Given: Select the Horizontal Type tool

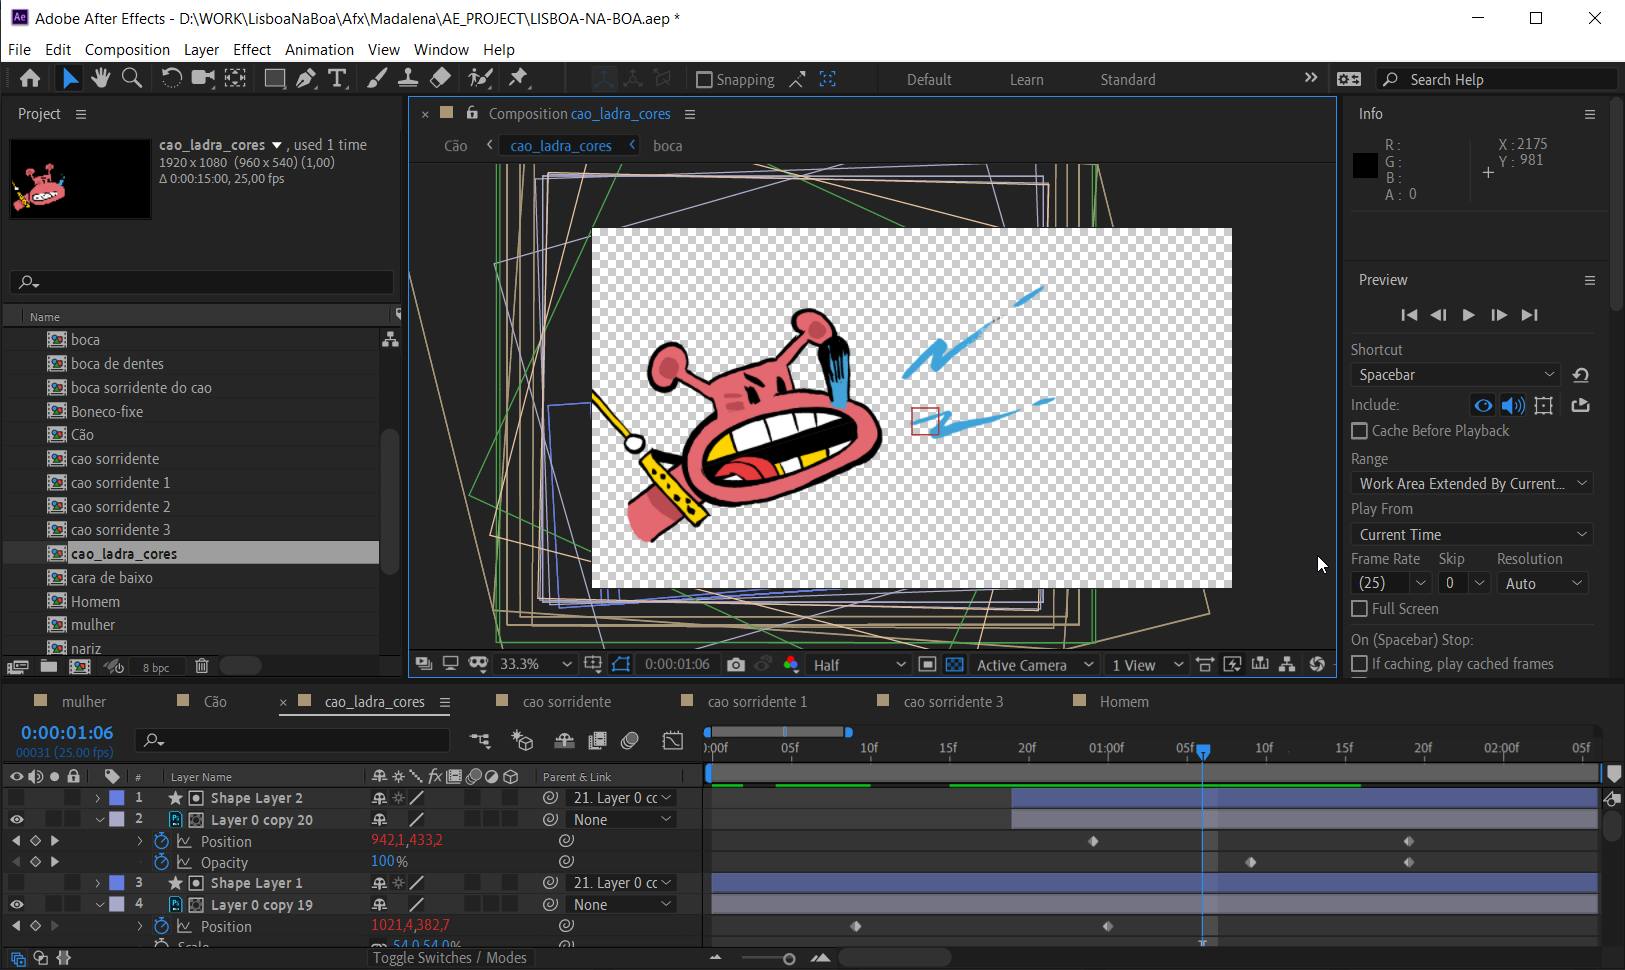Looking at the screenshot, I should coord(337,78).
